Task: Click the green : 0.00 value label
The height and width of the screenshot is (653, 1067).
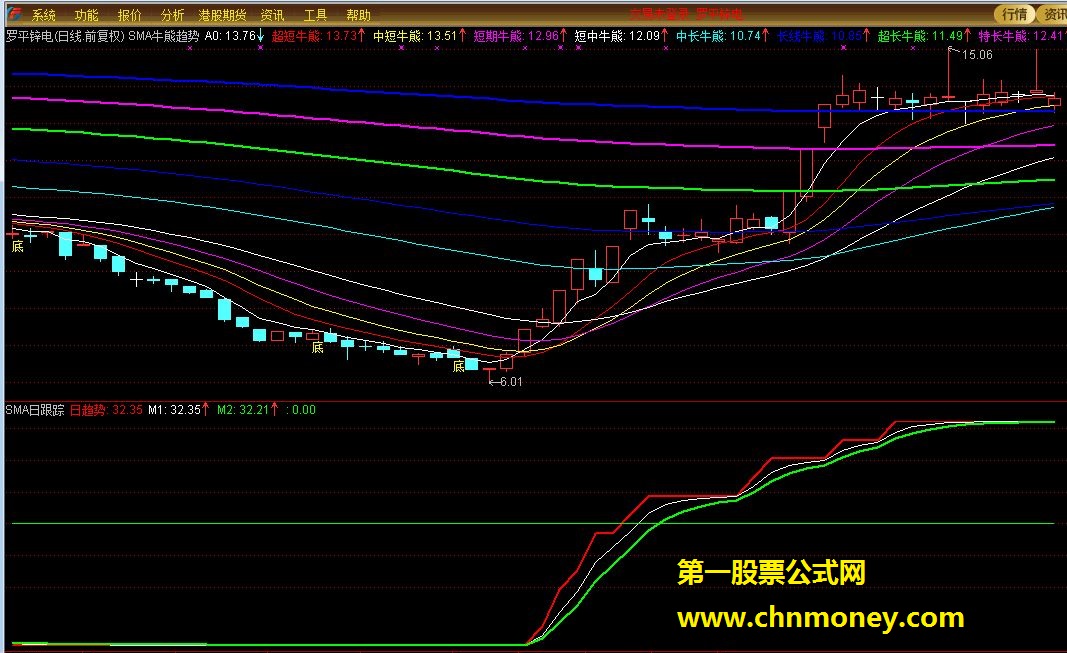Action: [x=301, y=410]
